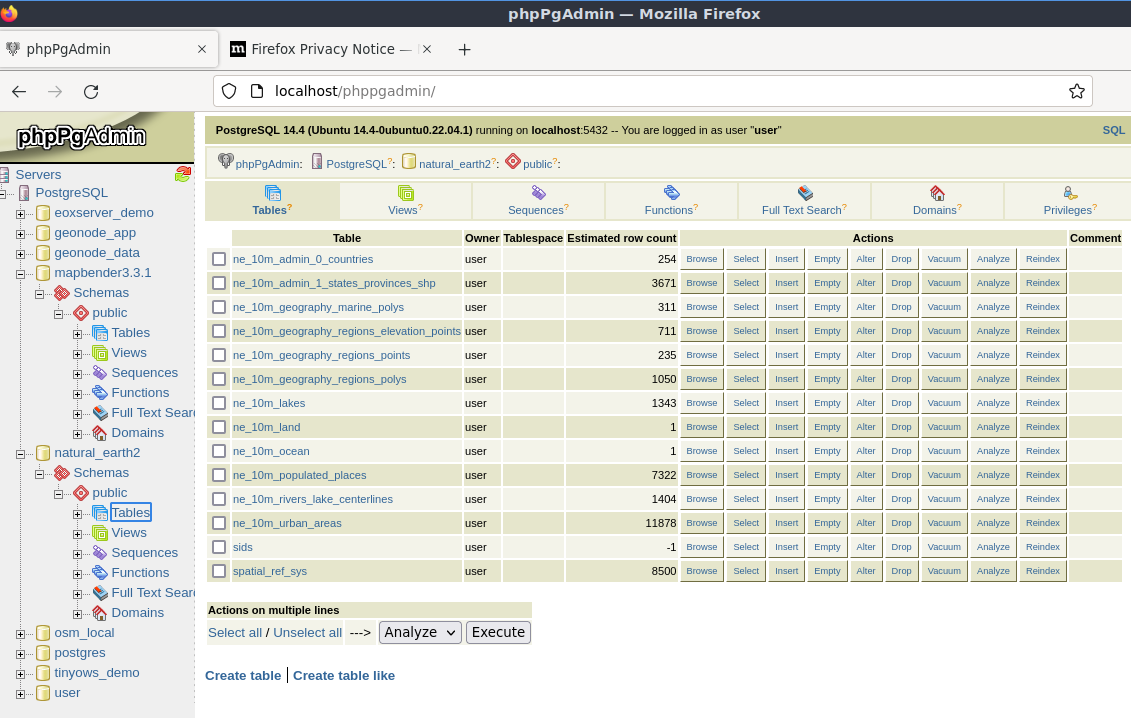Reload the page with the browser refresh icon

pos(91,92)
